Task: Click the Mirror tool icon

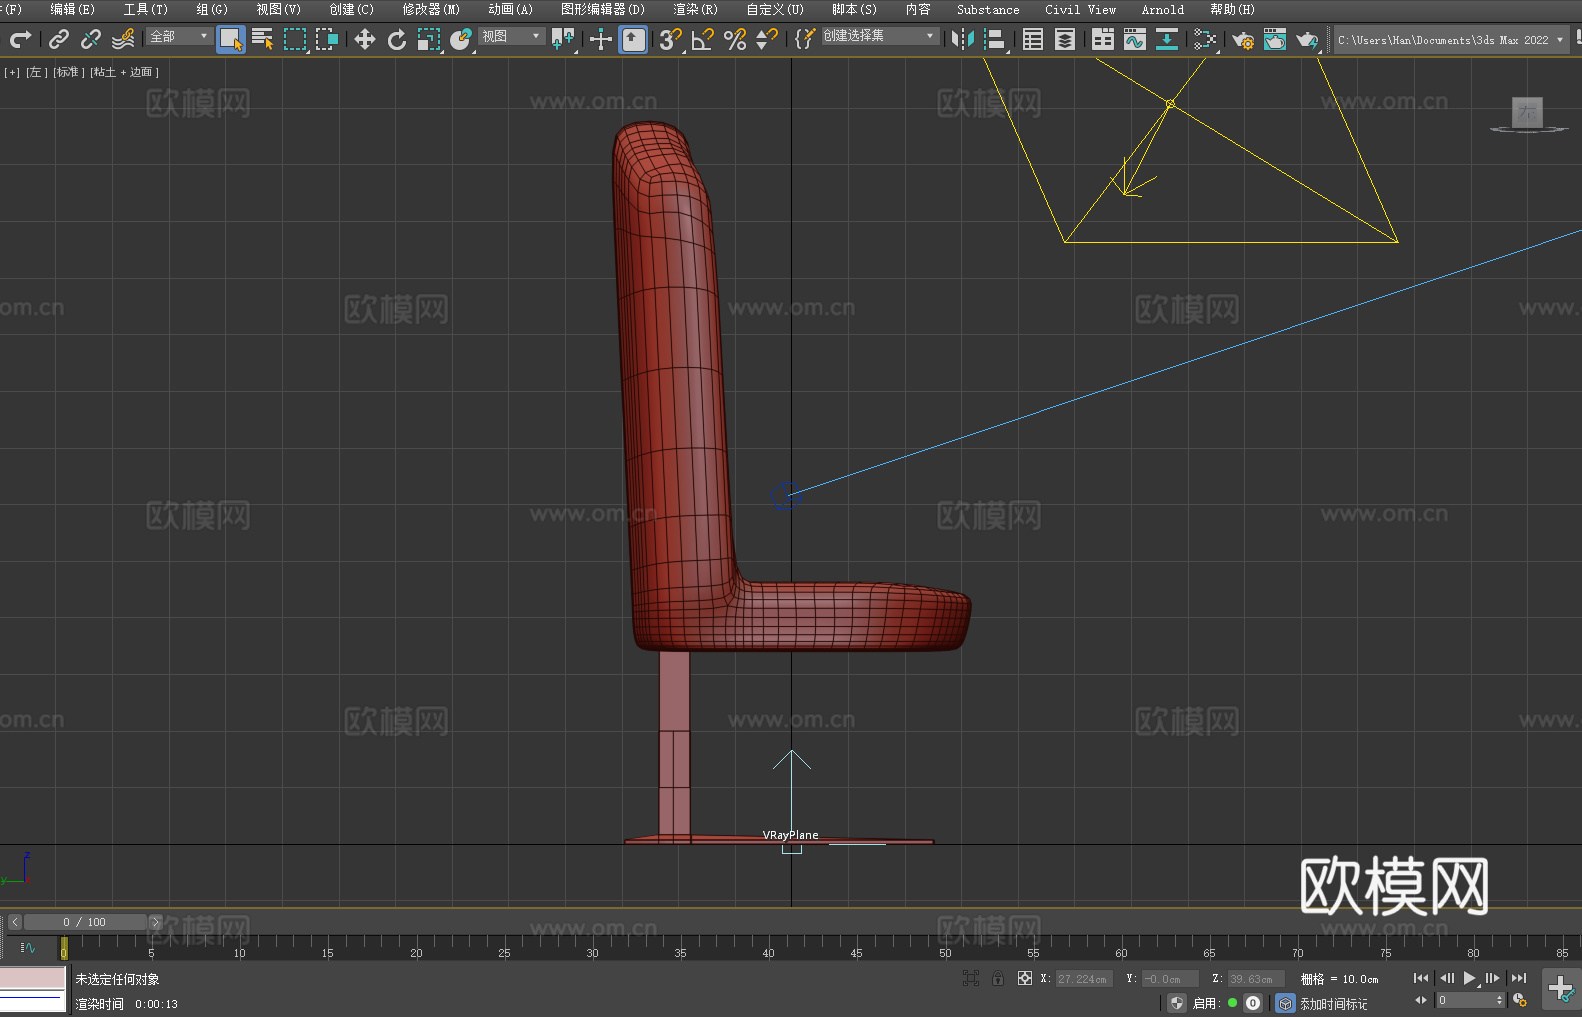Action: [963, 39]
